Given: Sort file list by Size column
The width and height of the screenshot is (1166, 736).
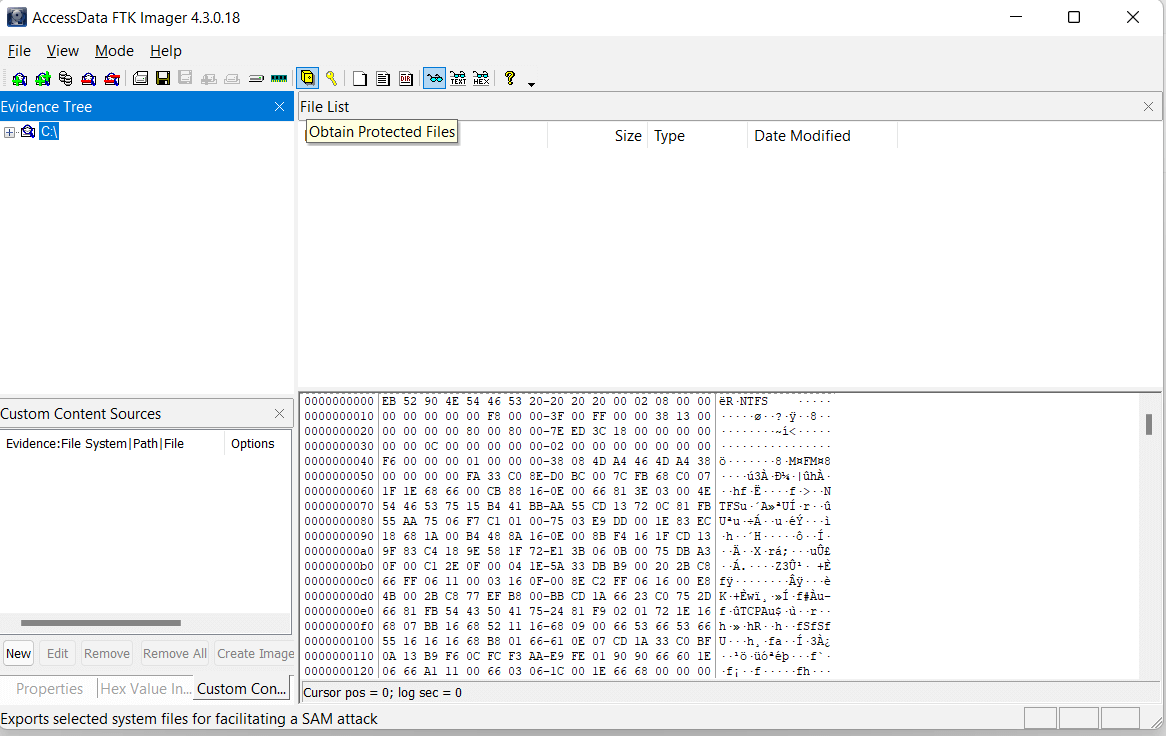Looking at the screenshot, I should [598, 136].
